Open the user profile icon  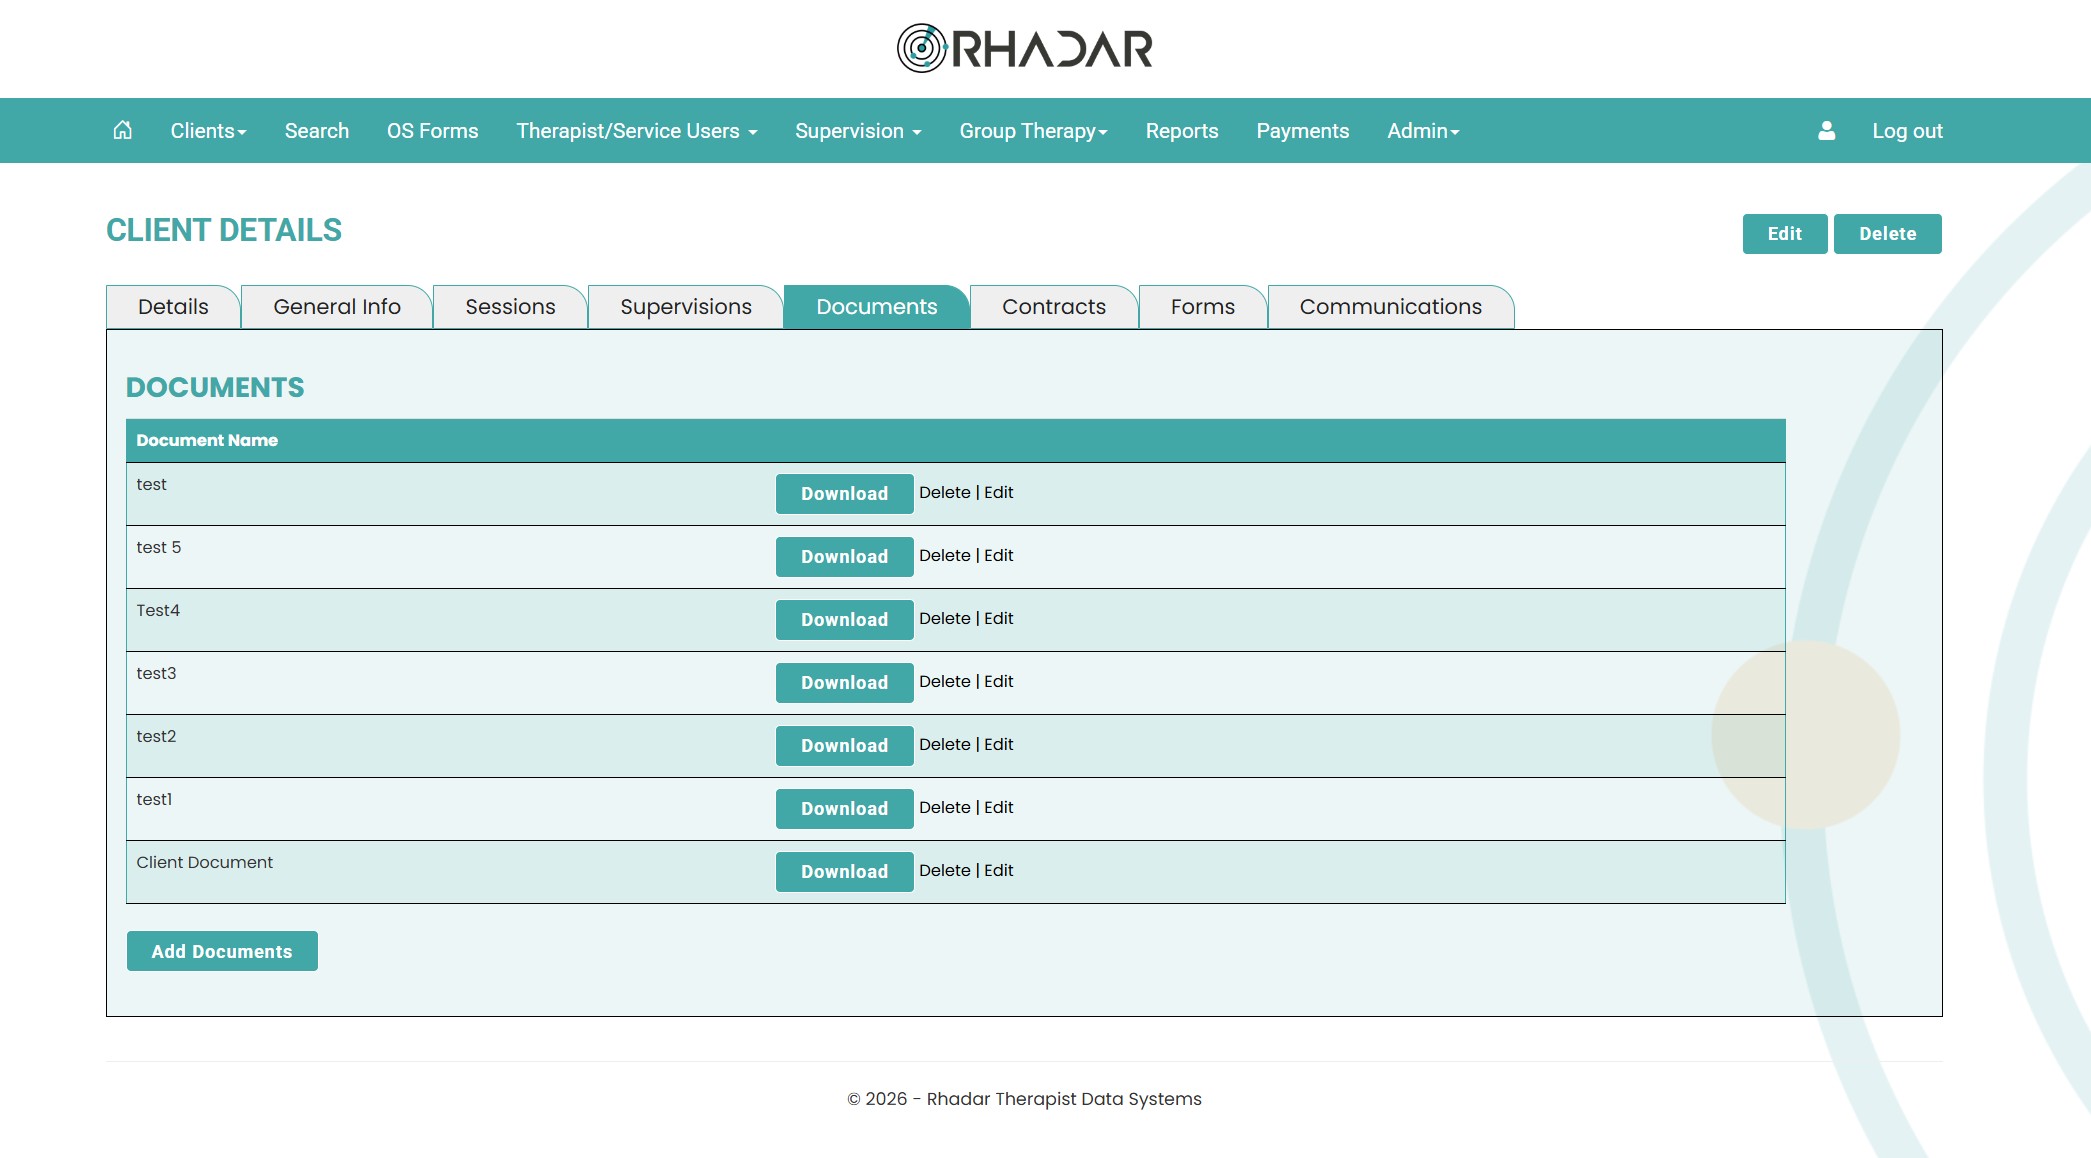point(1826,130)
